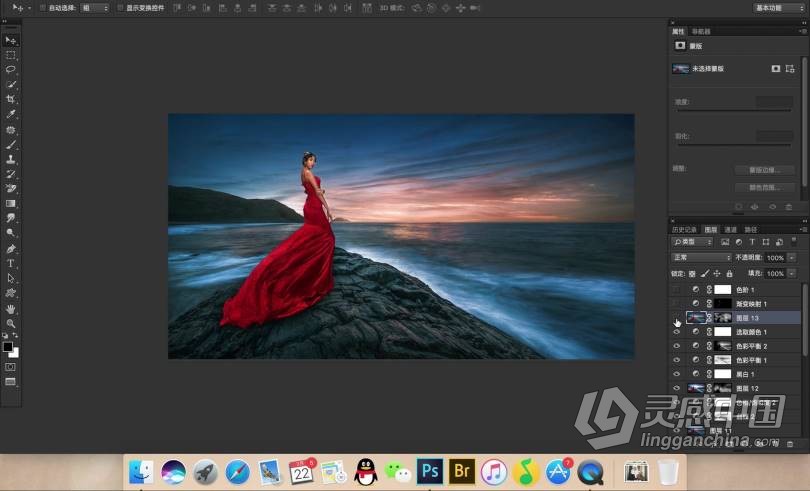The width and height of the screenshot is (810, 491).
Task: Select the Eraser tool
Action: pyautogui.click(x=10, y=189)
